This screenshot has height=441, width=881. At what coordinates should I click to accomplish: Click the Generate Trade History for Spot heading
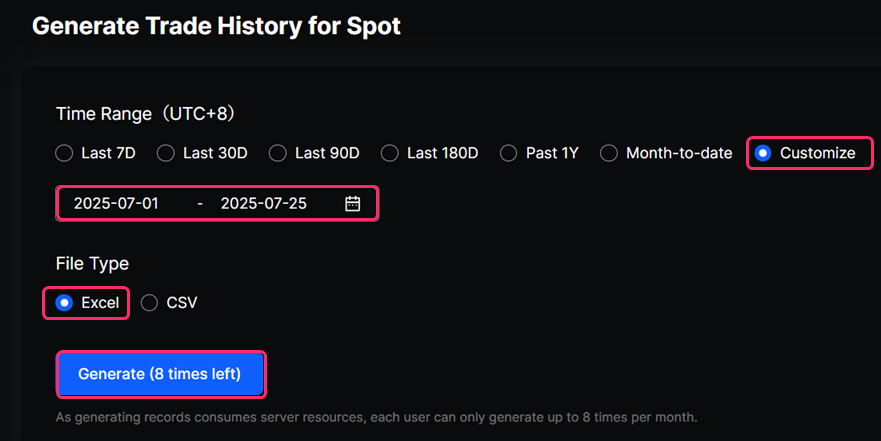(216, 26)
